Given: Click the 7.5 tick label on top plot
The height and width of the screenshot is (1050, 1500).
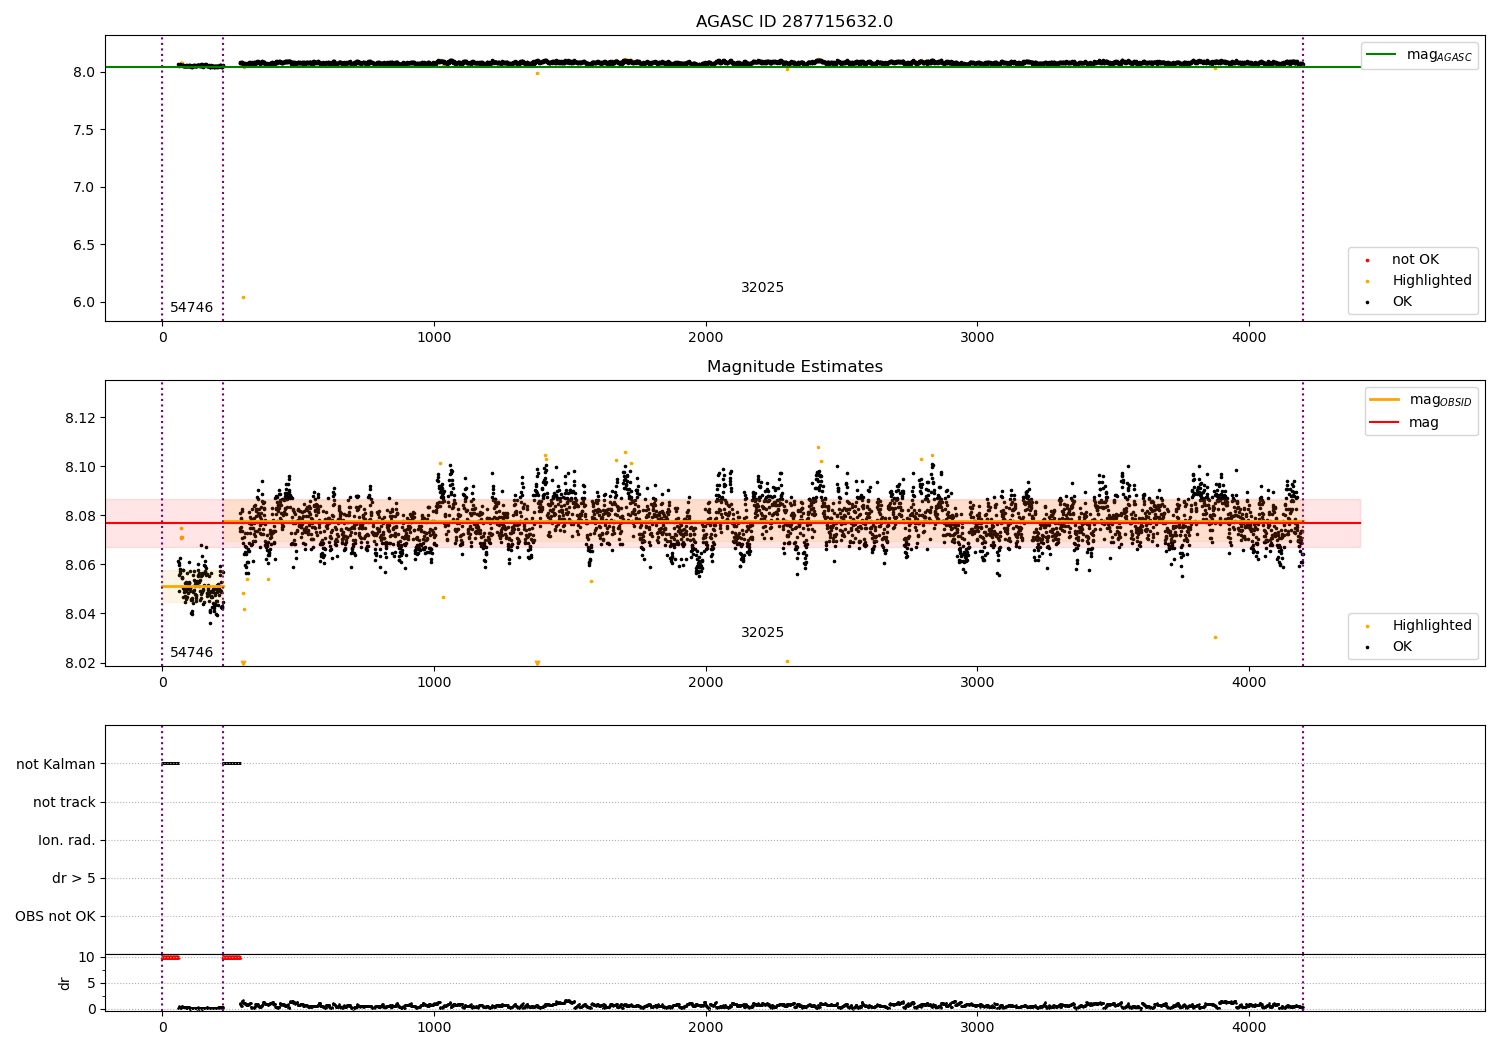Looking at the screenshot, I should pos(85,130).
